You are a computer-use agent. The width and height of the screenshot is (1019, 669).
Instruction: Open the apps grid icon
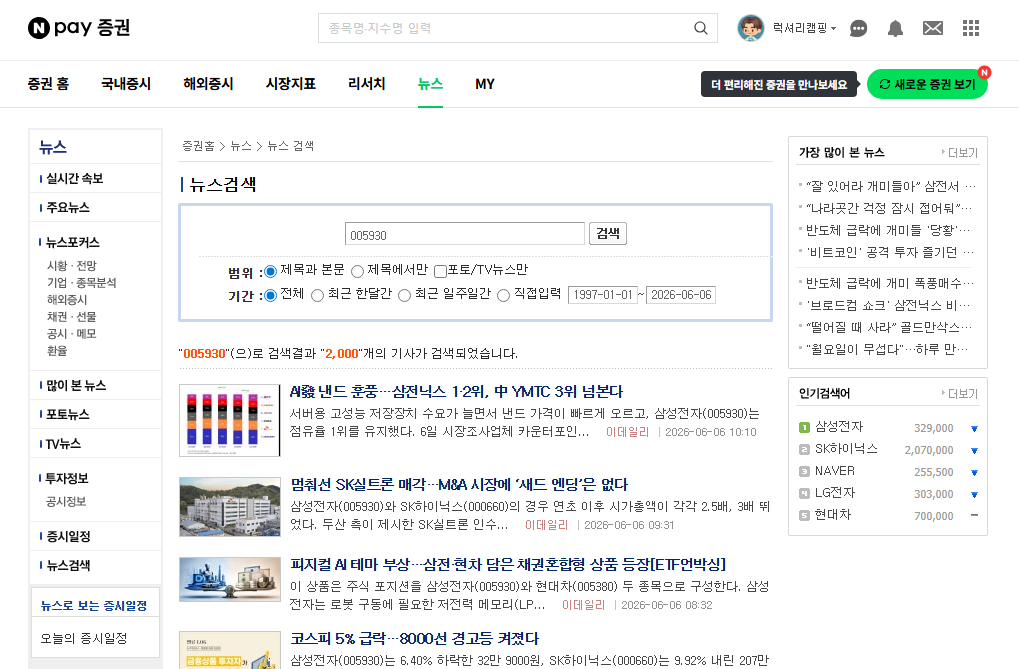click(x=971, y=28)
